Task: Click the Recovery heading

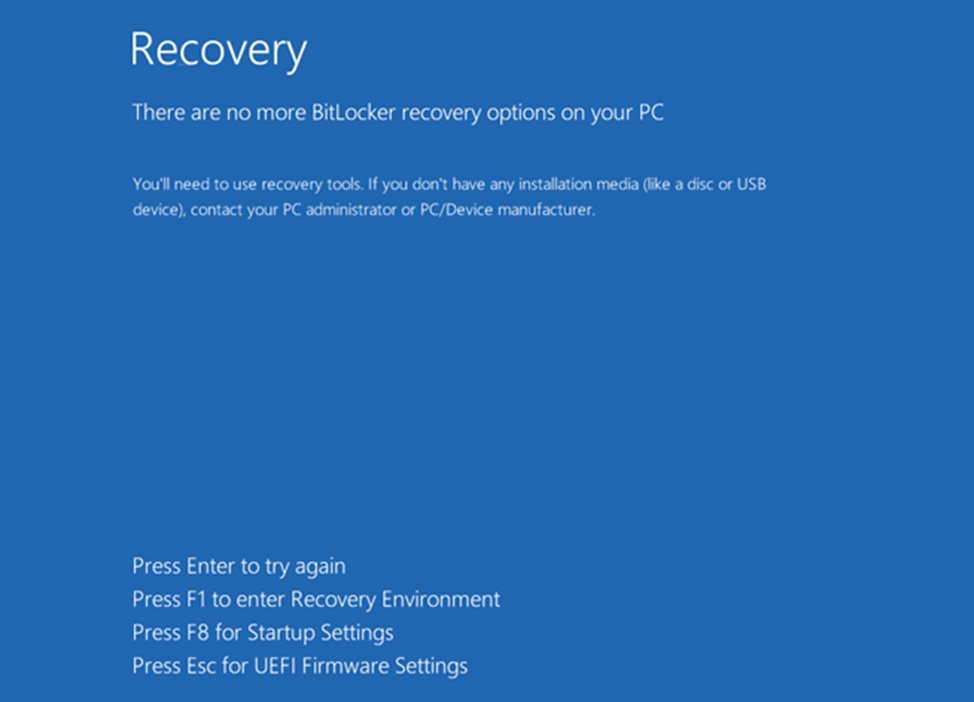Action: [218, 50]
